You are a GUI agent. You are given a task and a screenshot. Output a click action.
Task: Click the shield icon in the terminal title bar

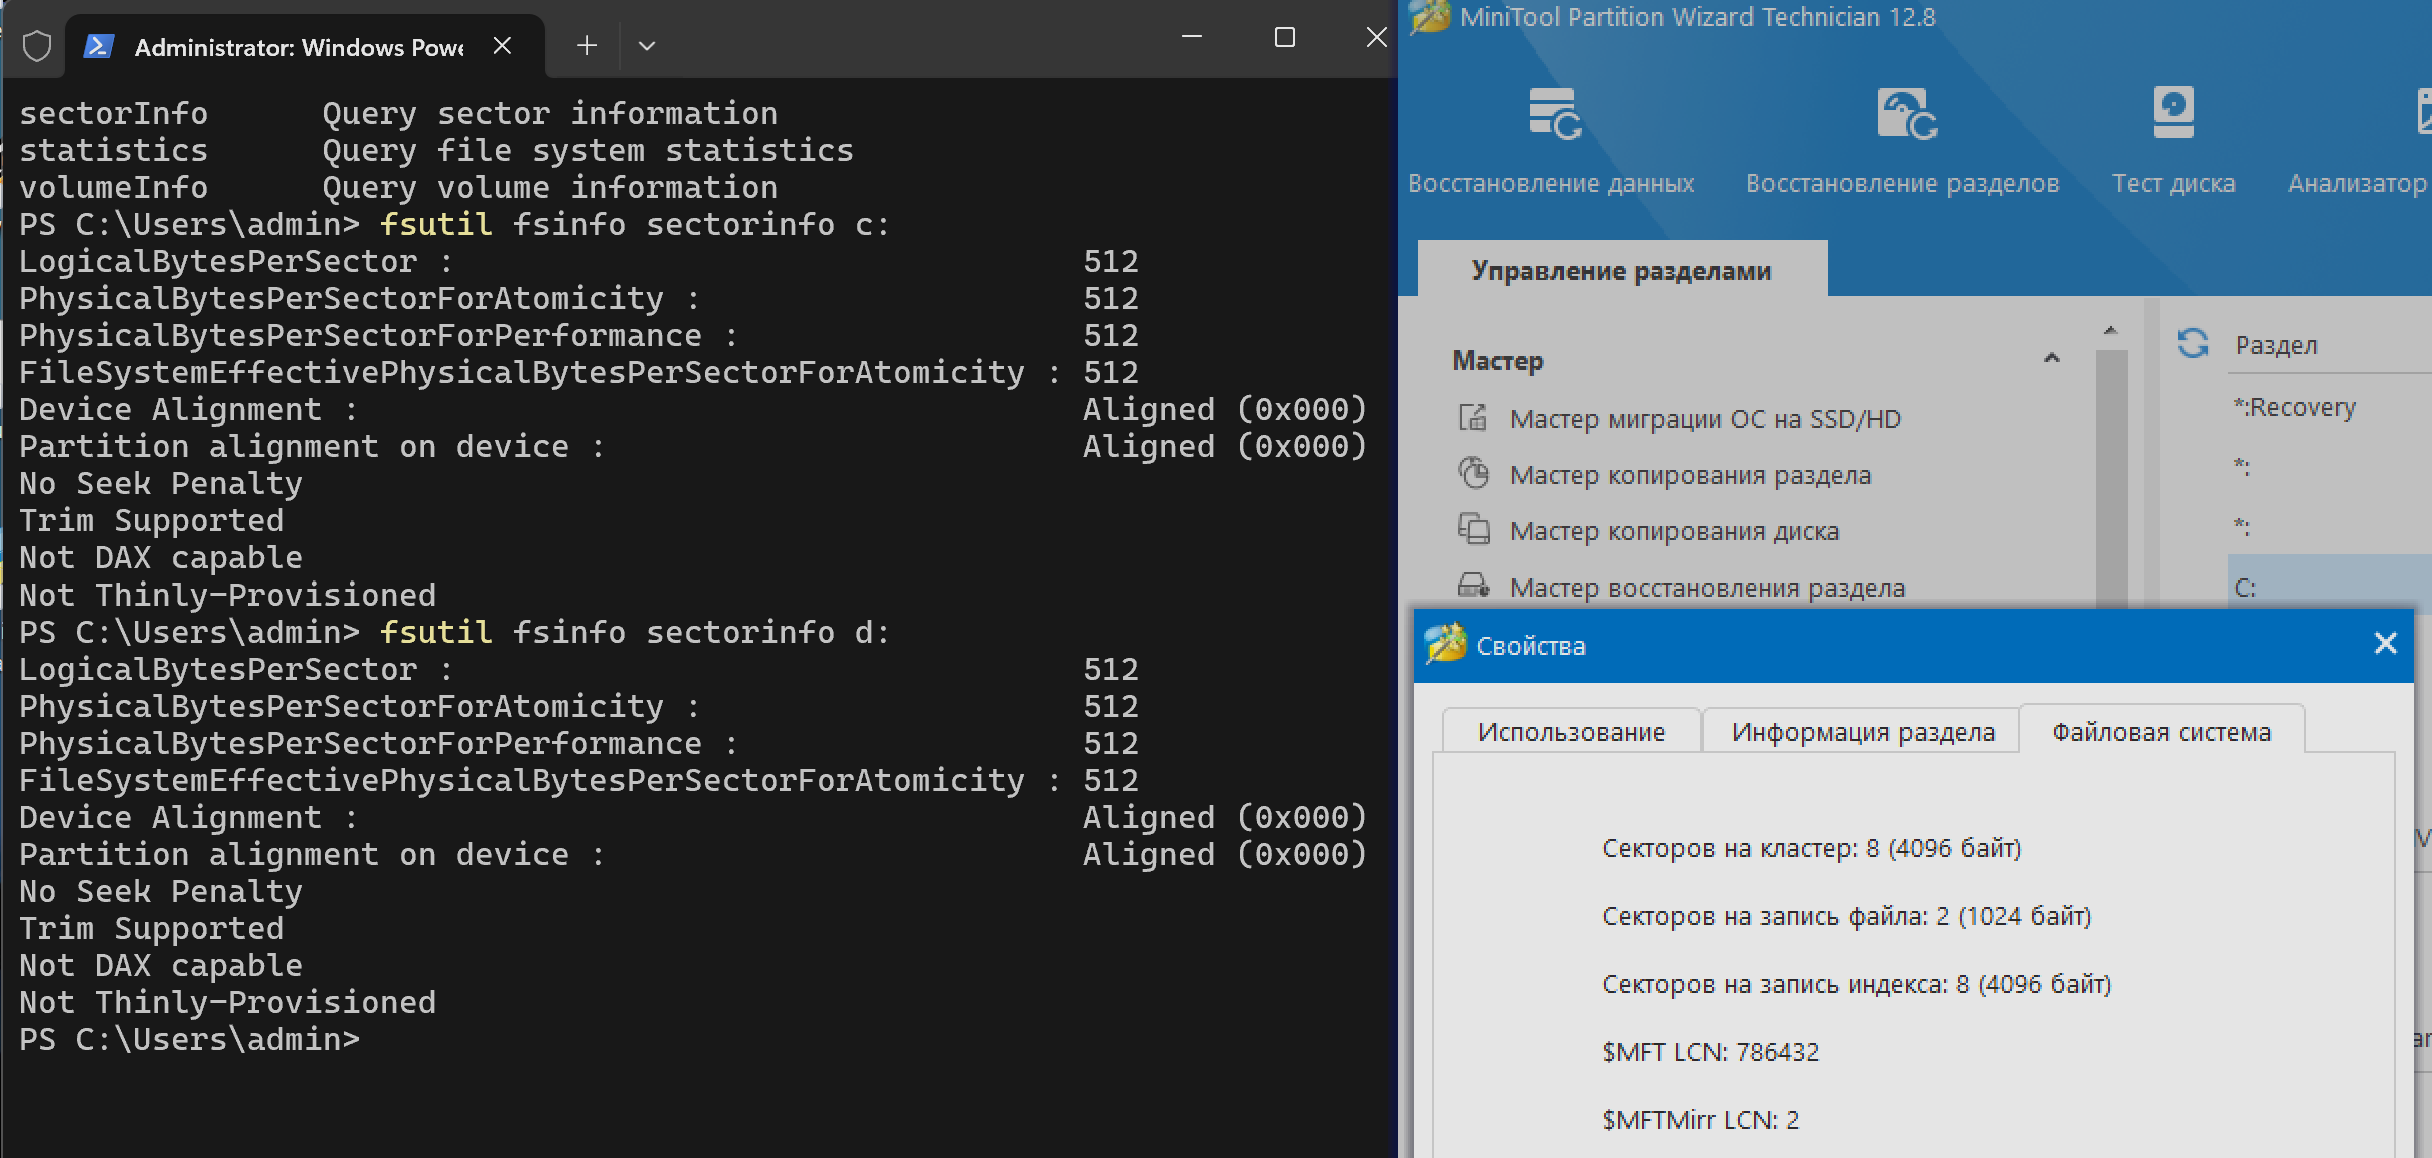coord(37,46)
